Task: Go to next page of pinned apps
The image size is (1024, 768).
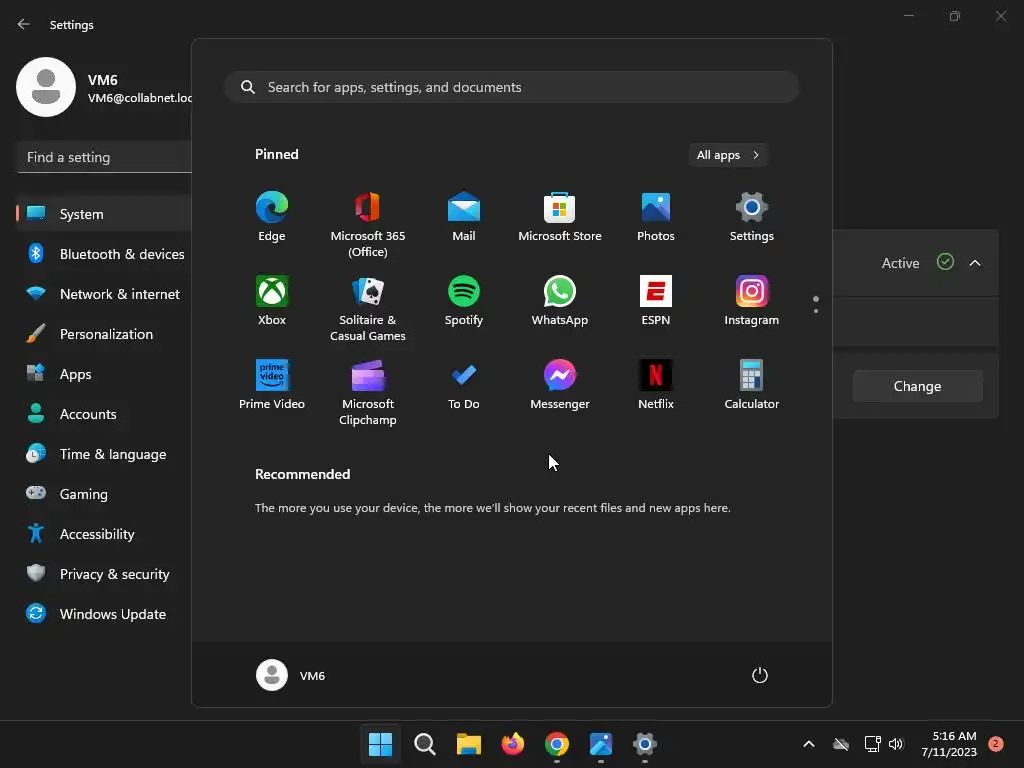Action: point(816,310)
